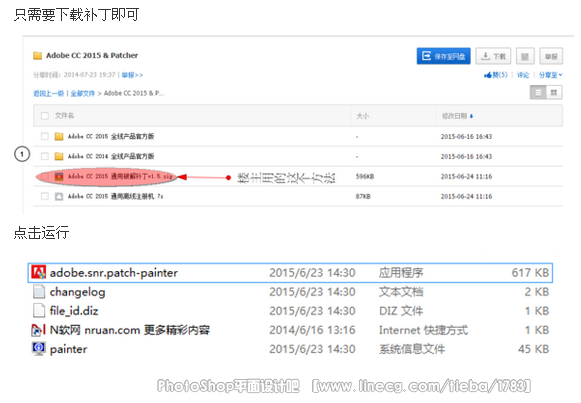Check the box for Adobe CC 2014 全线产品官方版

point(44,156)
